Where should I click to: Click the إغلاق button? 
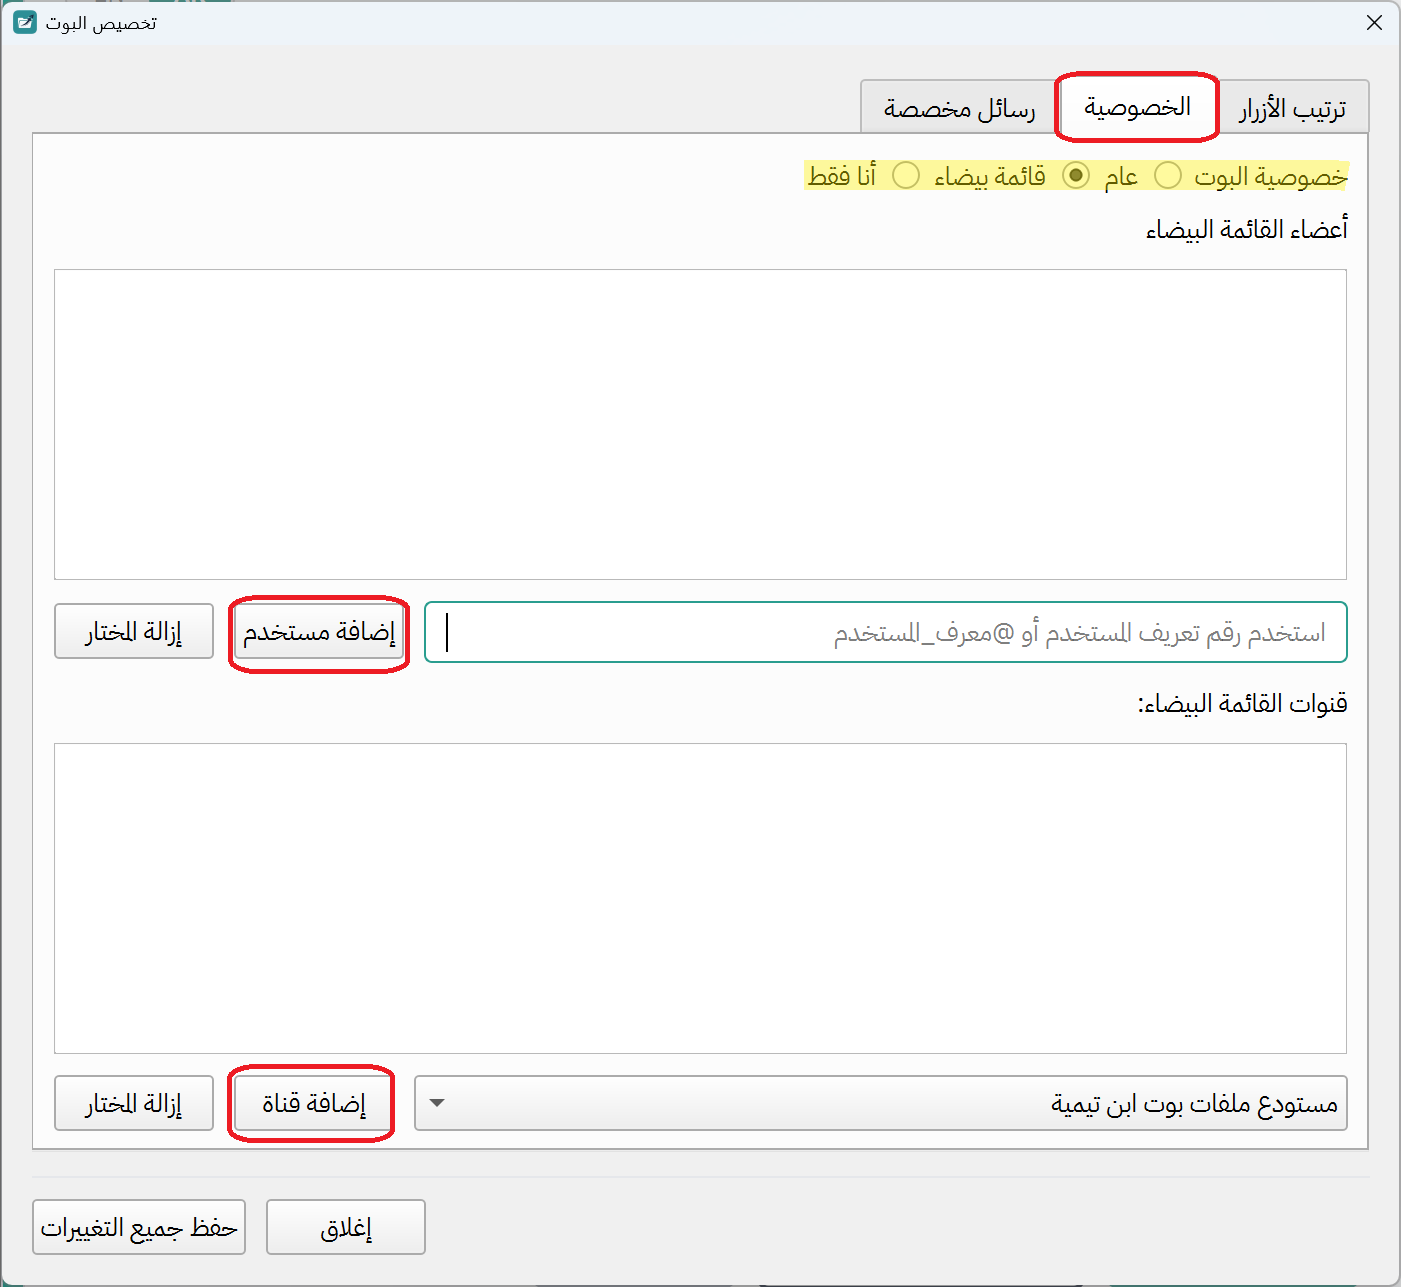pyautogui.click(x=345, y=1227)
